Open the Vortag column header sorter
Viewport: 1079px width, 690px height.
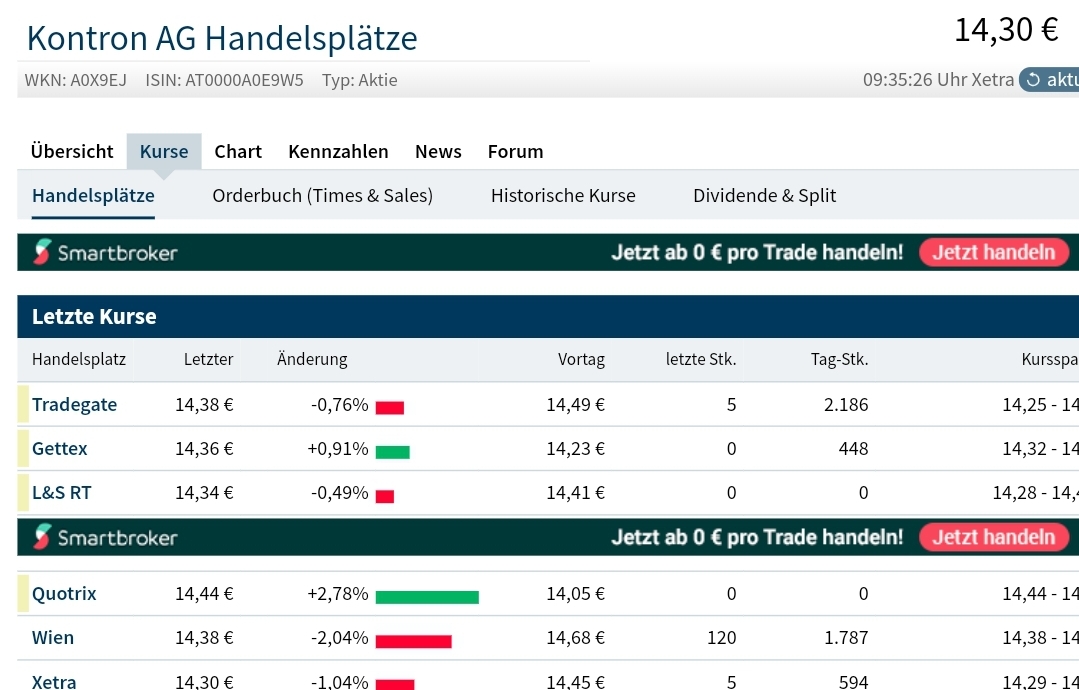[x=581, y=359]
